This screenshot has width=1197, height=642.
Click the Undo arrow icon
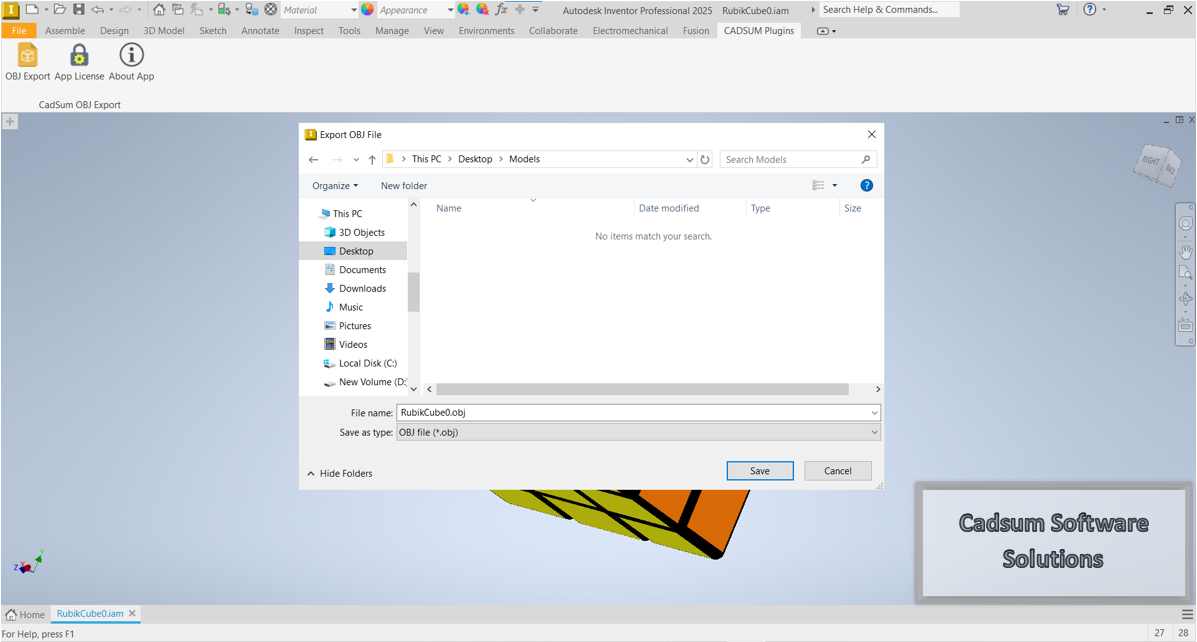(x=98, y=10)
